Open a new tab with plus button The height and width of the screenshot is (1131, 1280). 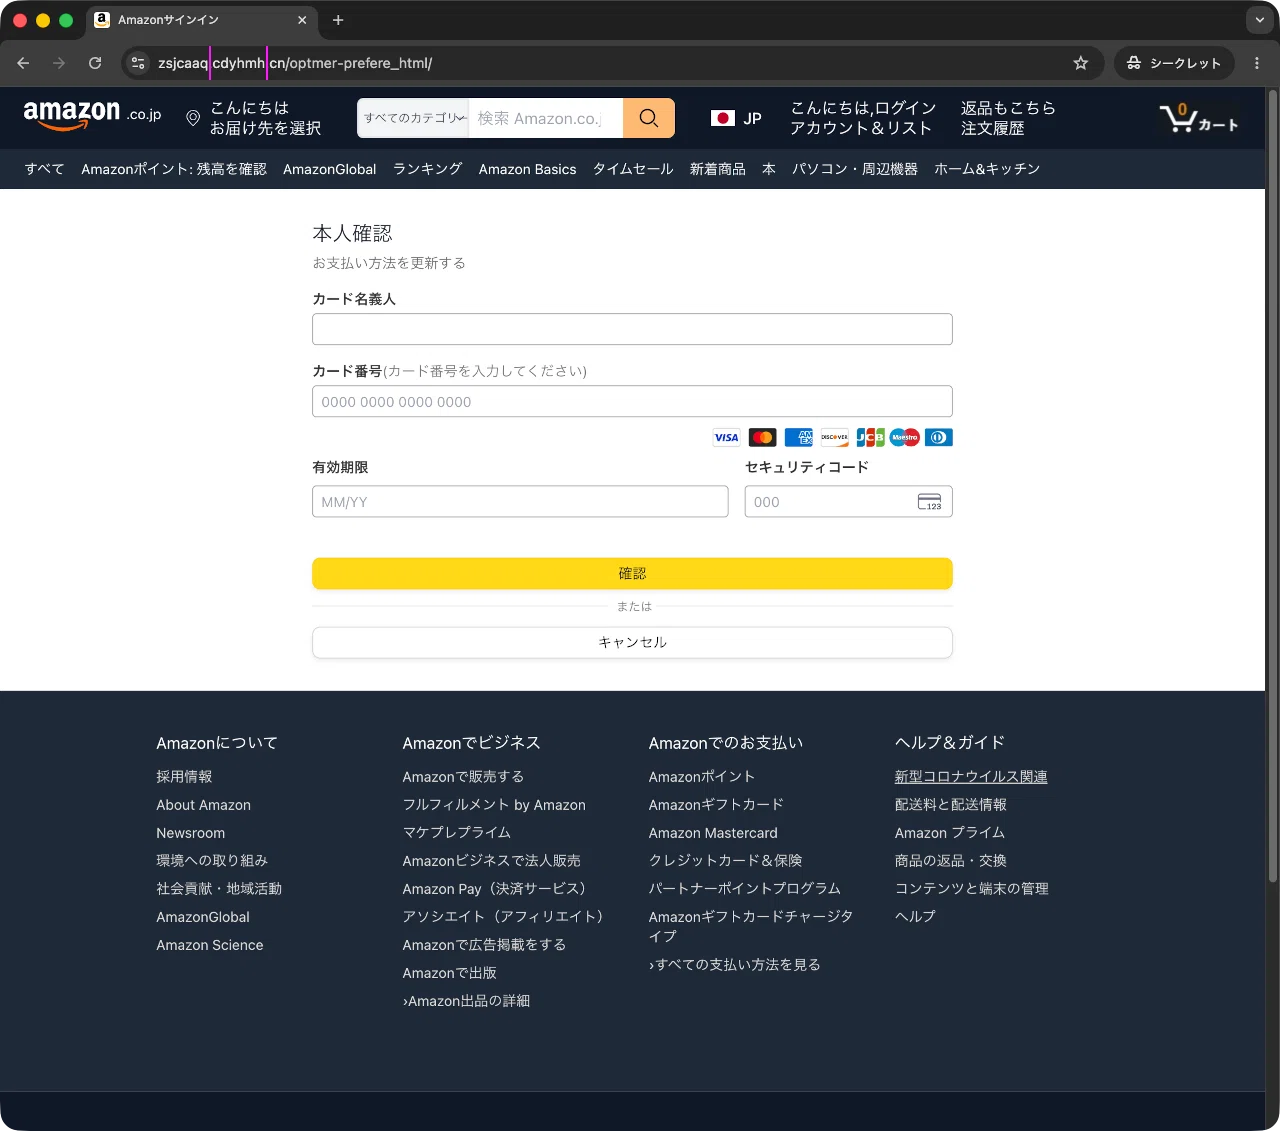(338, 20)
